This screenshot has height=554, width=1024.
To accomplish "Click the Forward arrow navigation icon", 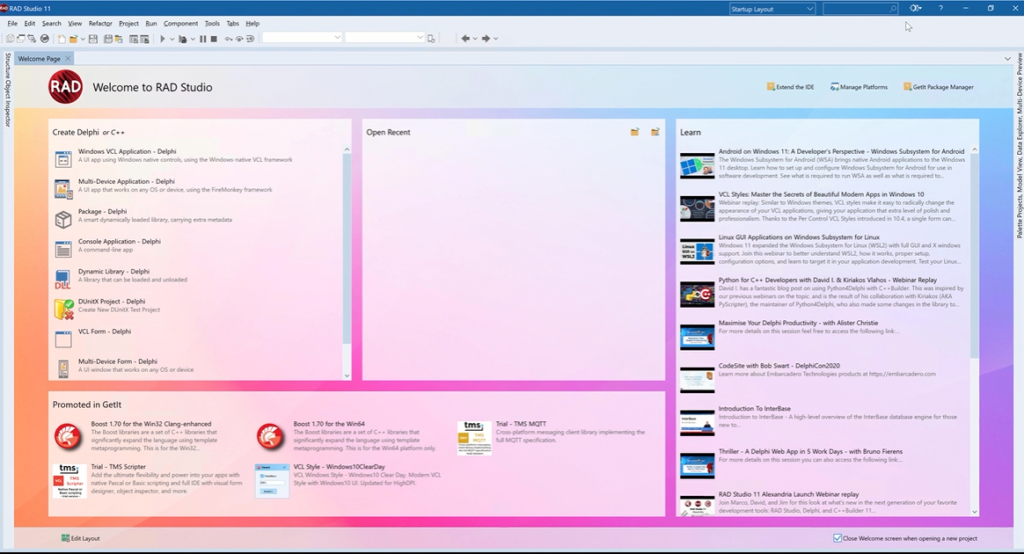I will point(486,39).
